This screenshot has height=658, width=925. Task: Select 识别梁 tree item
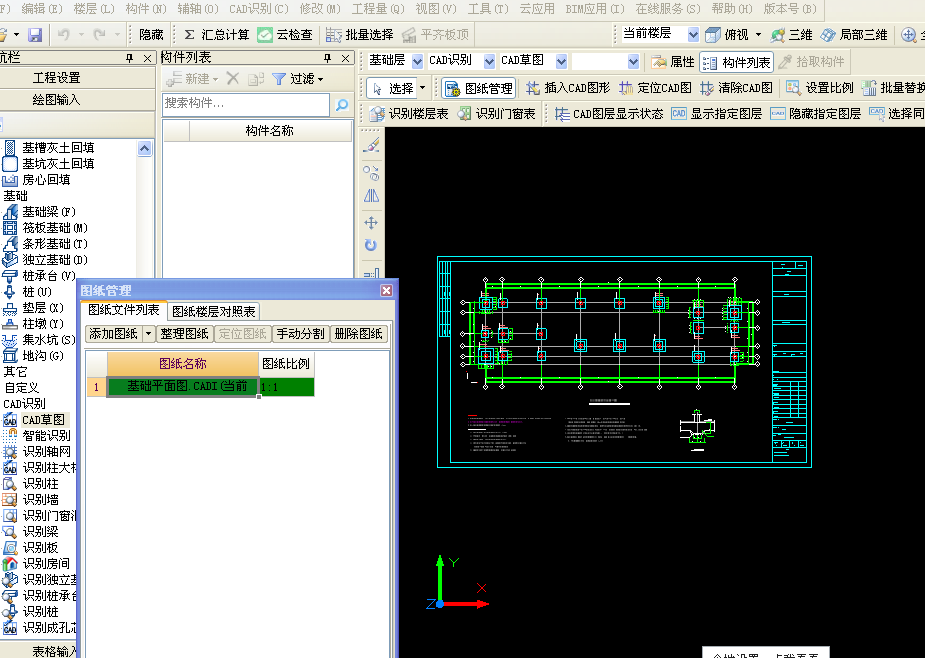[x=32, y=532]
